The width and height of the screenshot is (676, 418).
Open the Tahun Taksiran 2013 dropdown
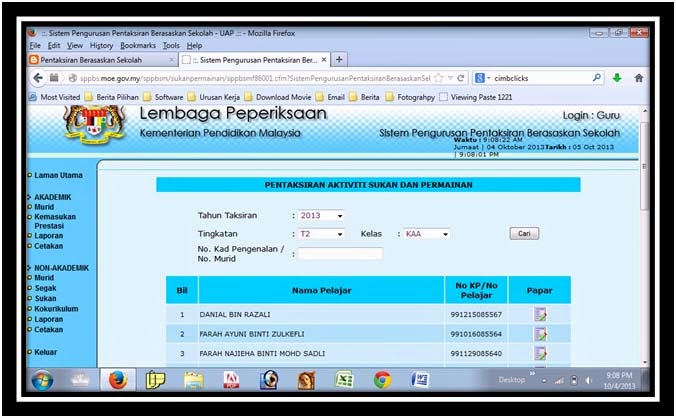click(321, 215)
